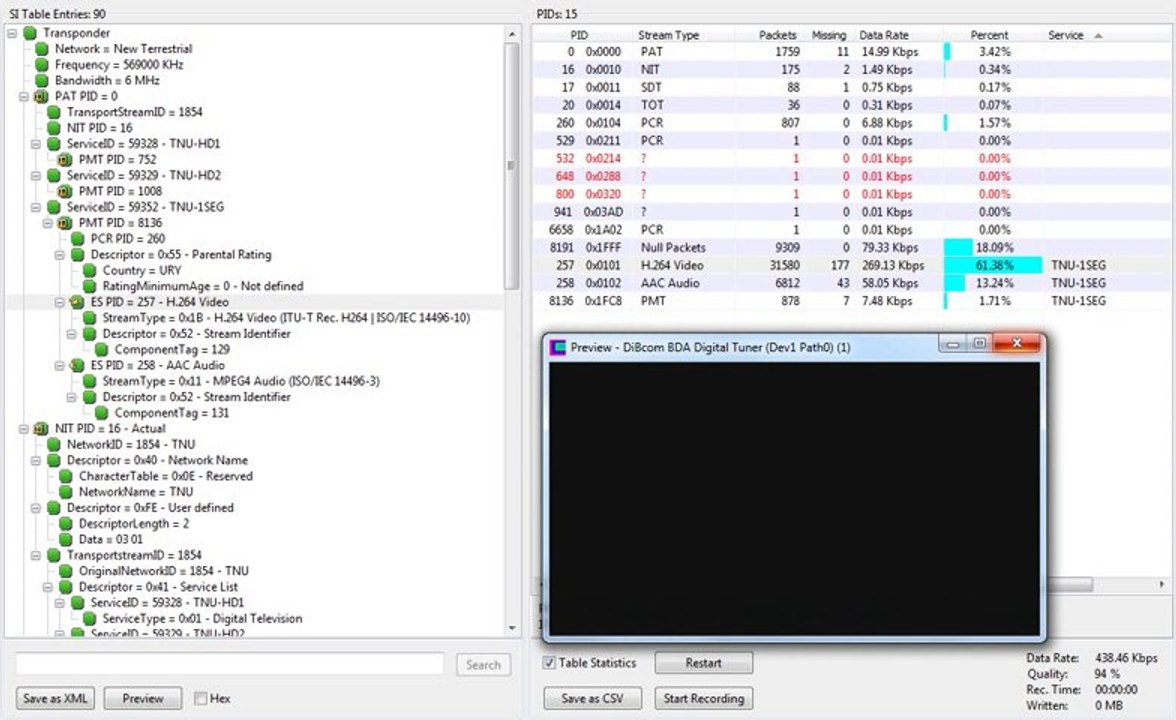This screenshot has height=720, width=1176.
Task: Click the Preview button
Action: tap(142, 698)
